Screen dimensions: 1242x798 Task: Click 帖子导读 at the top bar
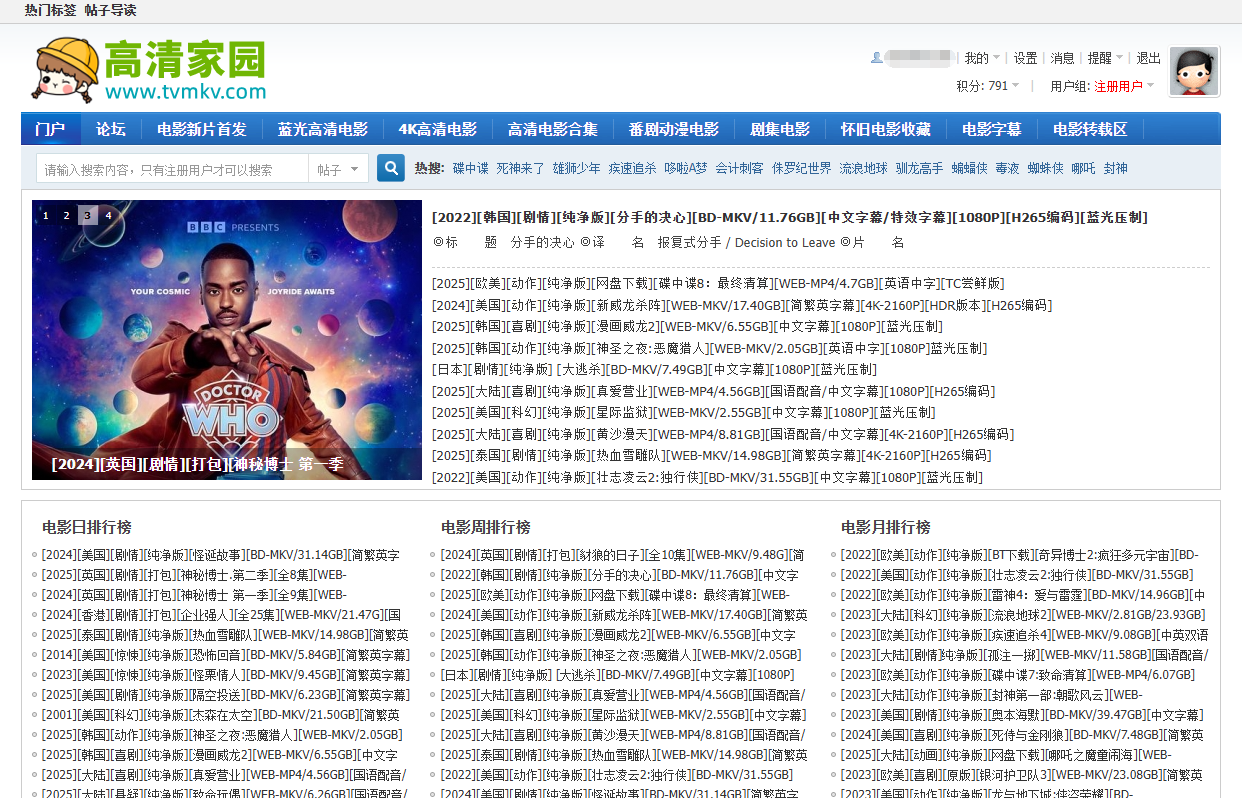click(x=110, y=10)
